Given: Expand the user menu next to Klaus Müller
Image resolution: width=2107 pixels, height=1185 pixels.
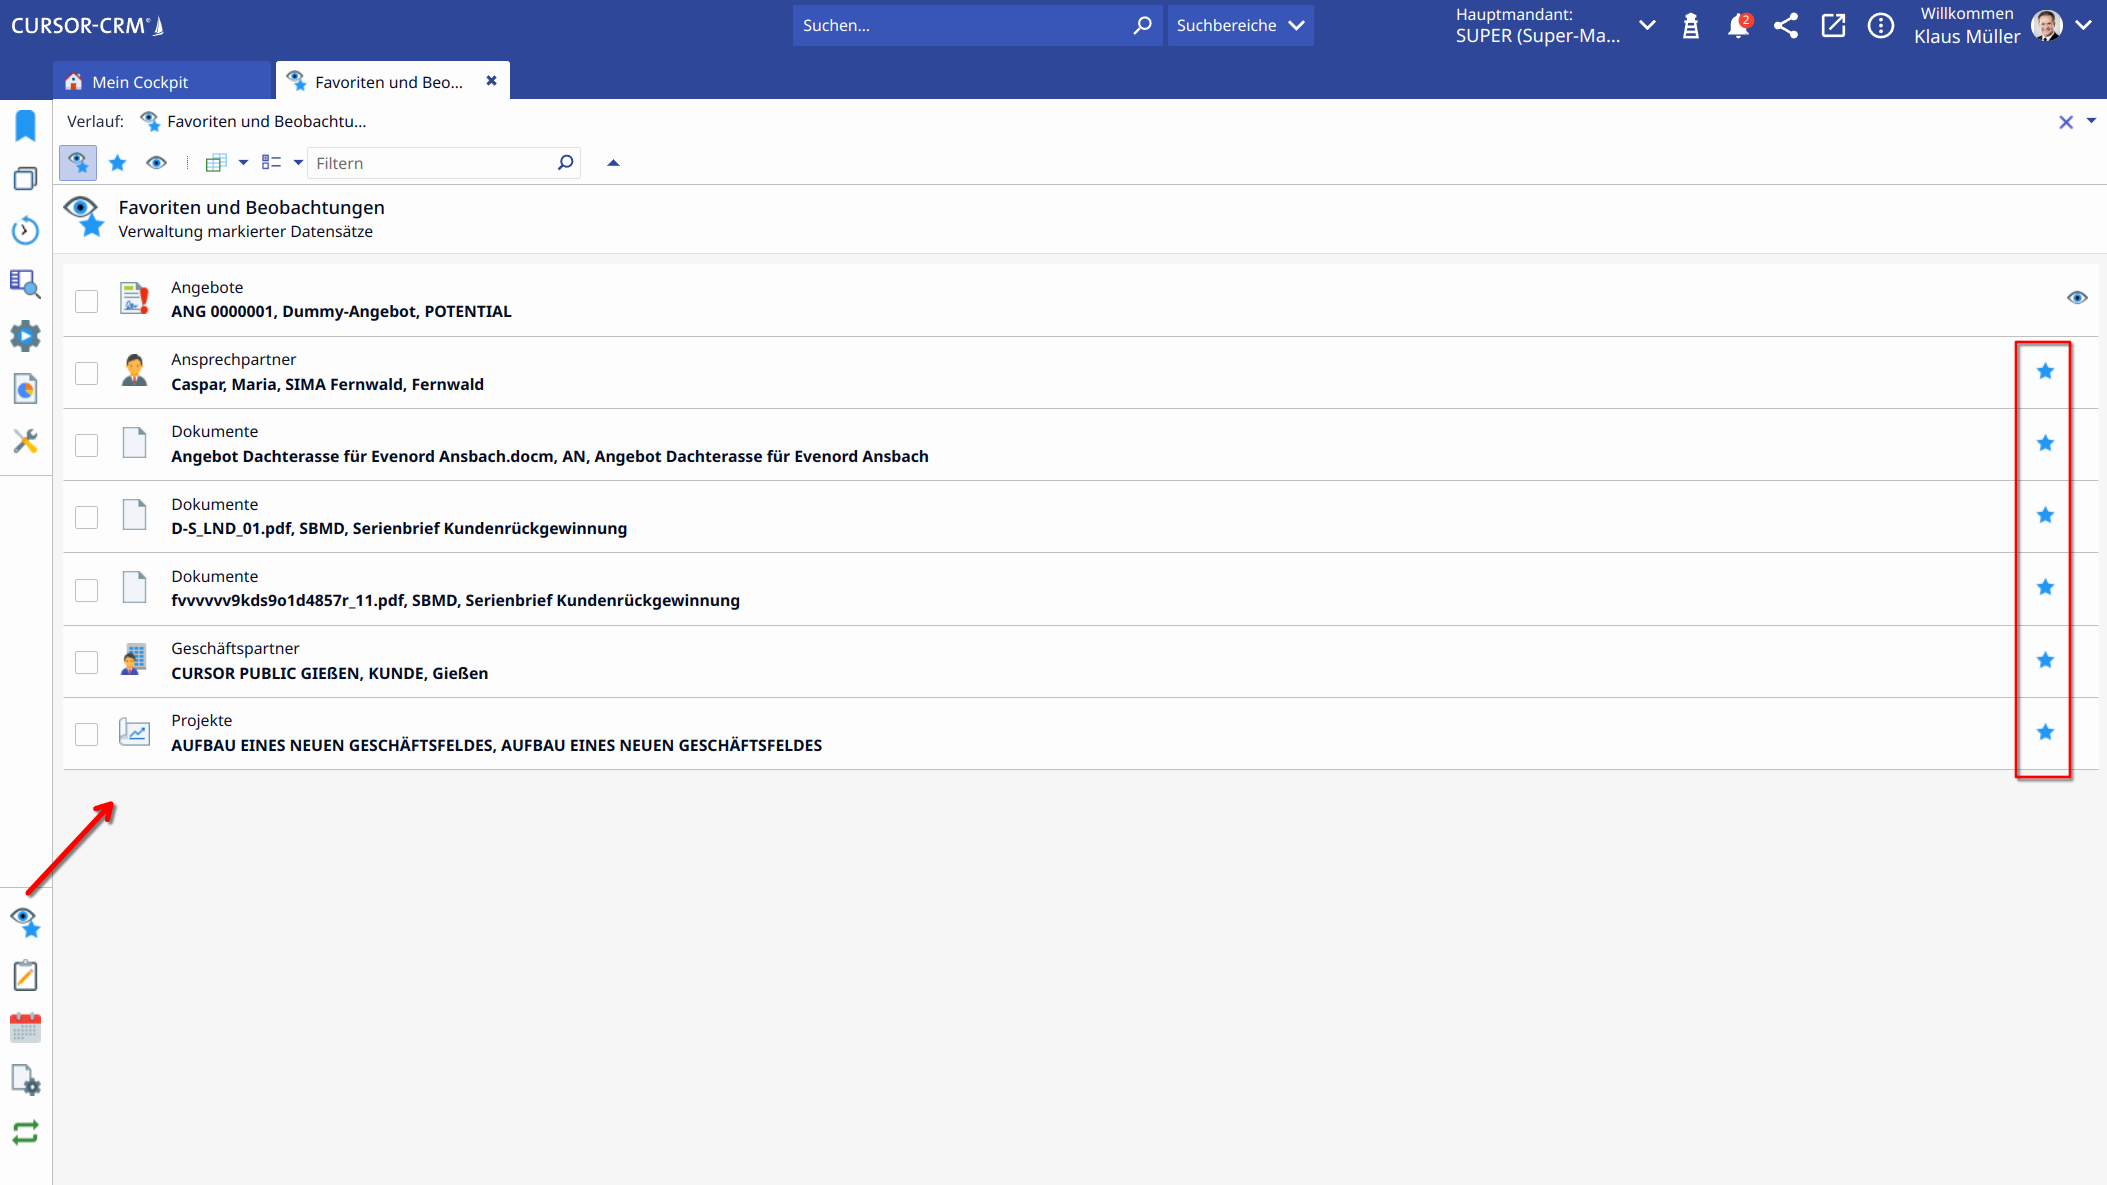Looking at the screenshot, I should [x=2084, y=26].
